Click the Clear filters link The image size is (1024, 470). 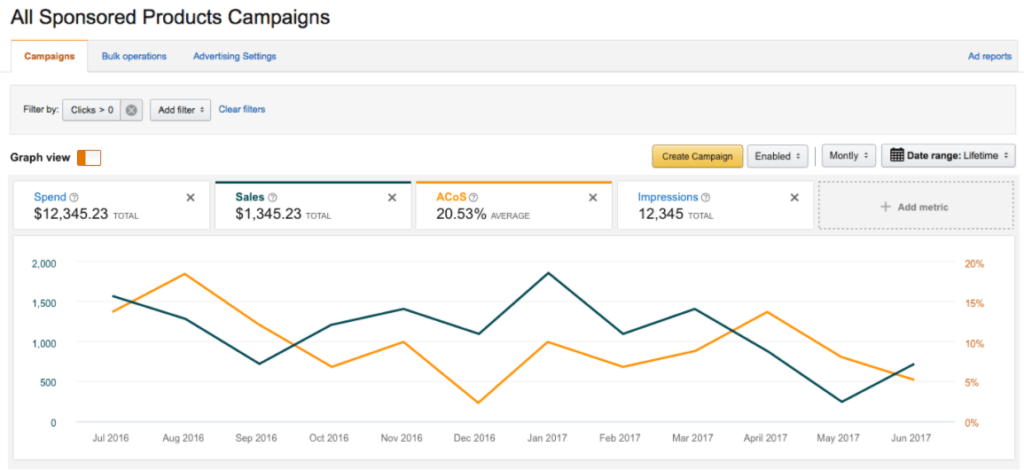(x=242, y=109)
